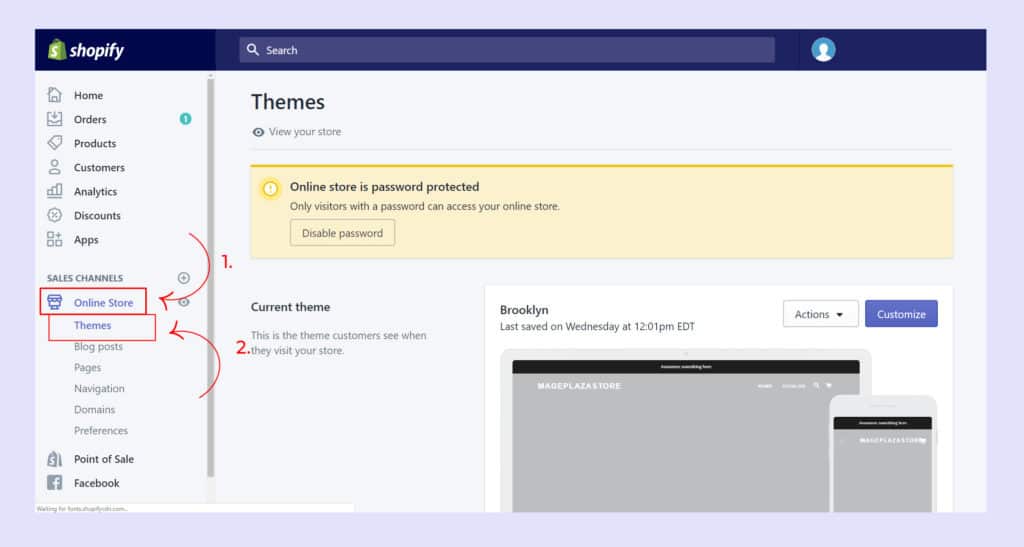1024x547 pixels.
Task: Open the user account avatar
Action: tap(823, 50)
